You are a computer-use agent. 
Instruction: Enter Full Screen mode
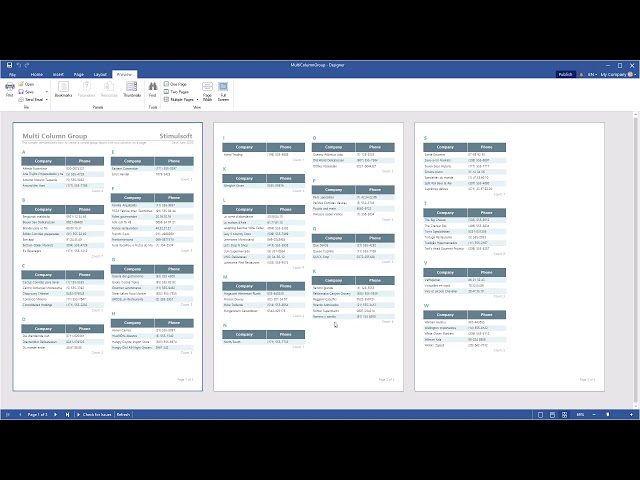click(x=223, y=91)
